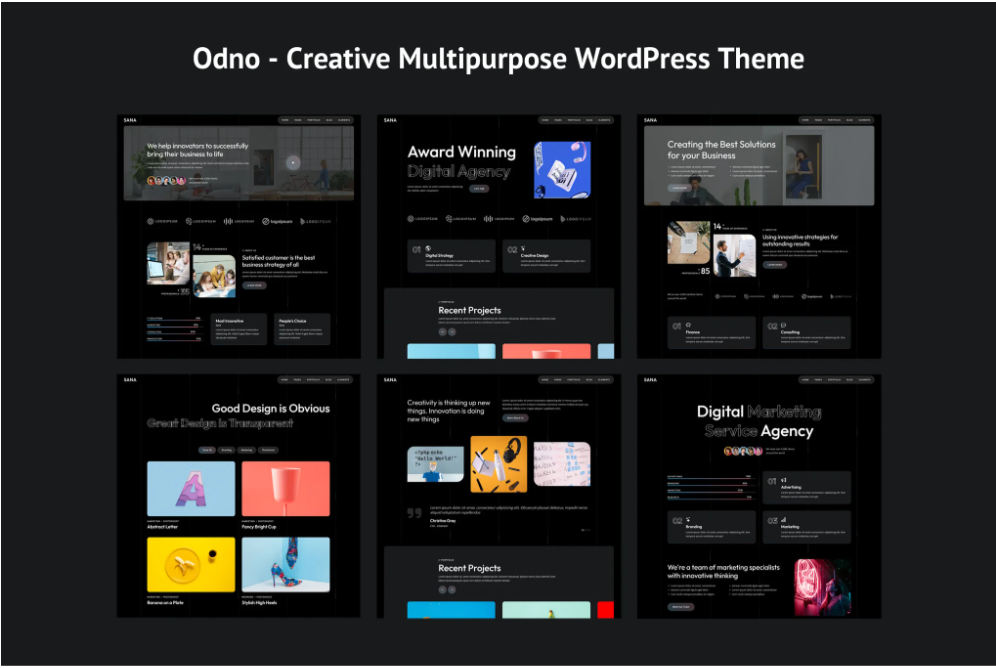Click button below 'Satisfied customer is the best' text
The image size is (996, 668).
[x=254, y=286]
